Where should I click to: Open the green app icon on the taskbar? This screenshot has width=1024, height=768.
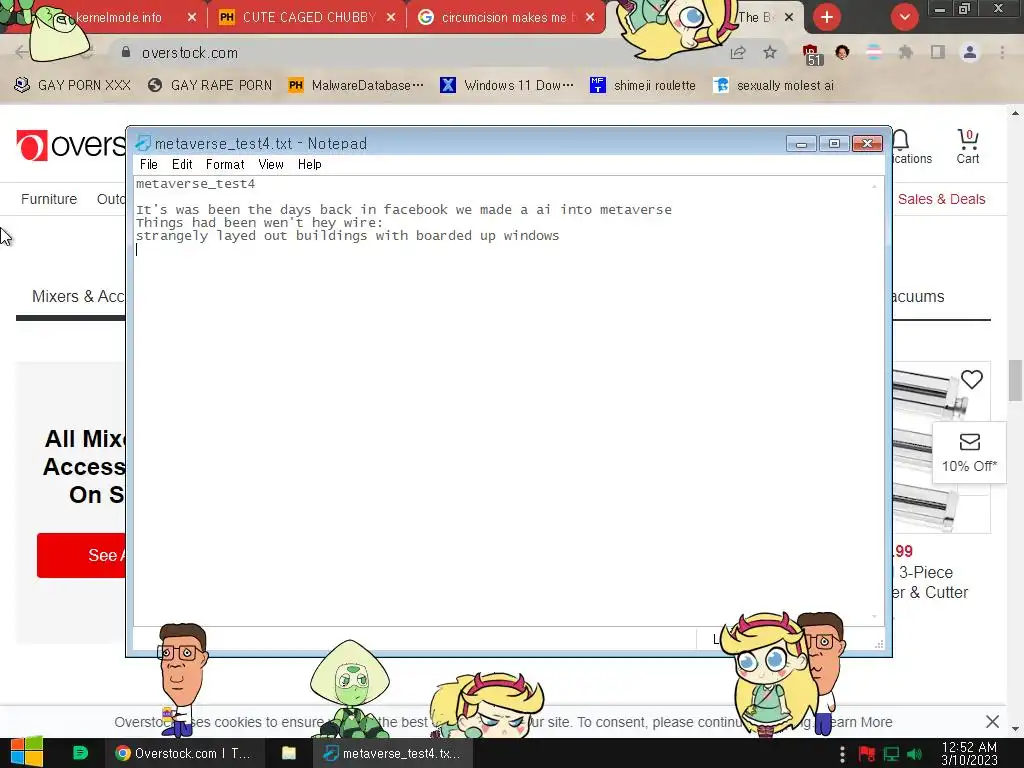(80, 753)
